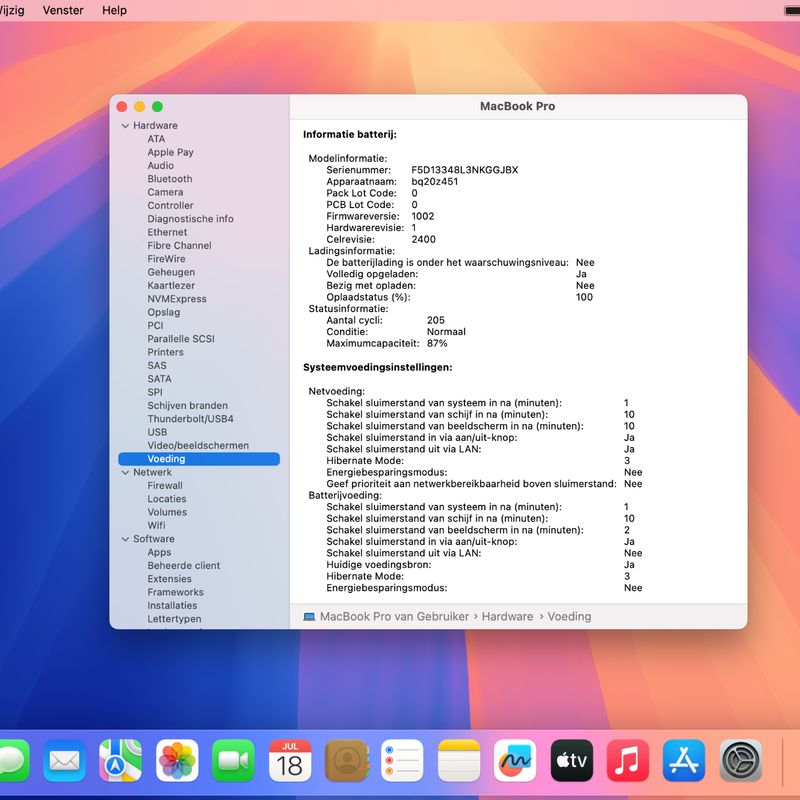Show Wifi network information
This screenshot has height=800, width=800.
point(156,525)
